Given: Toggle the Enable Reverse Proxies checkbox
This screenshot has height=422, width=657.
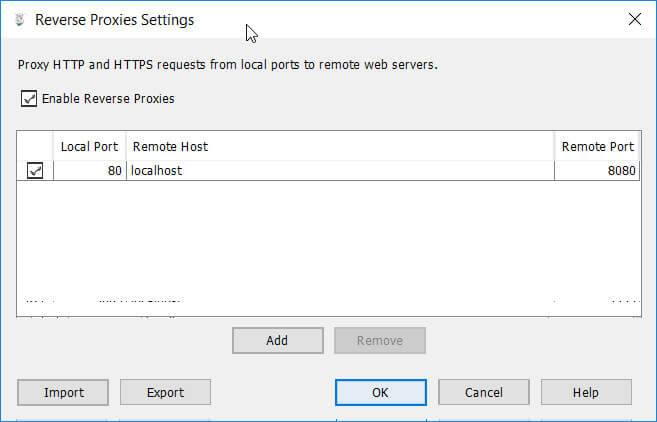Looking at the screenshot, I should click(x=29, y=99).
